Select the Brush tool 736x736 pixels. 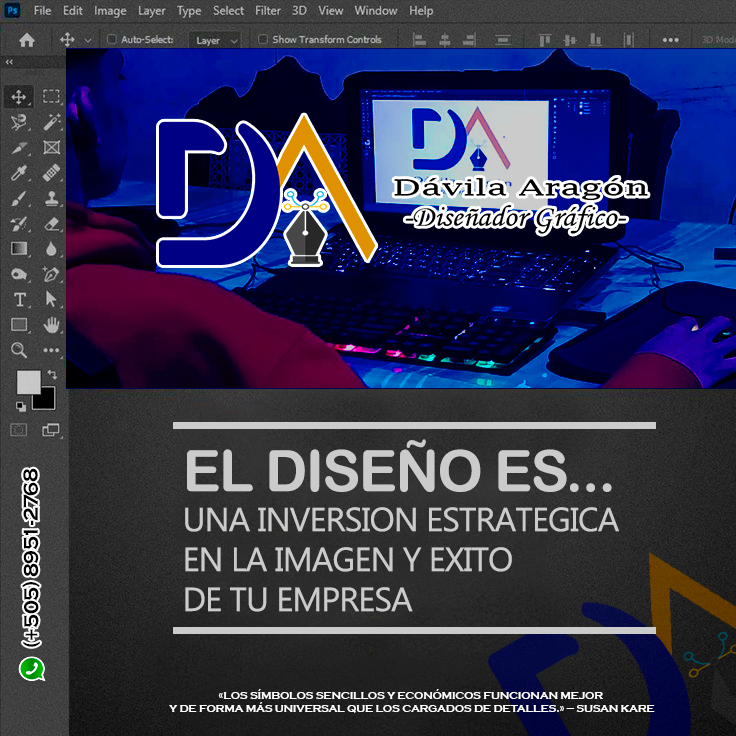coord(19,199)
